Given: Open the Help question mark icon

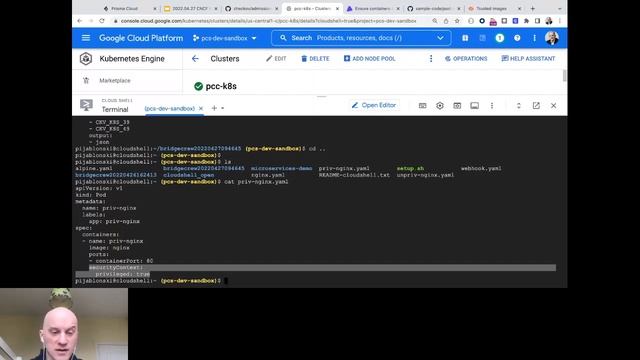Looking at the screenshot, I should tap(517, 38).
